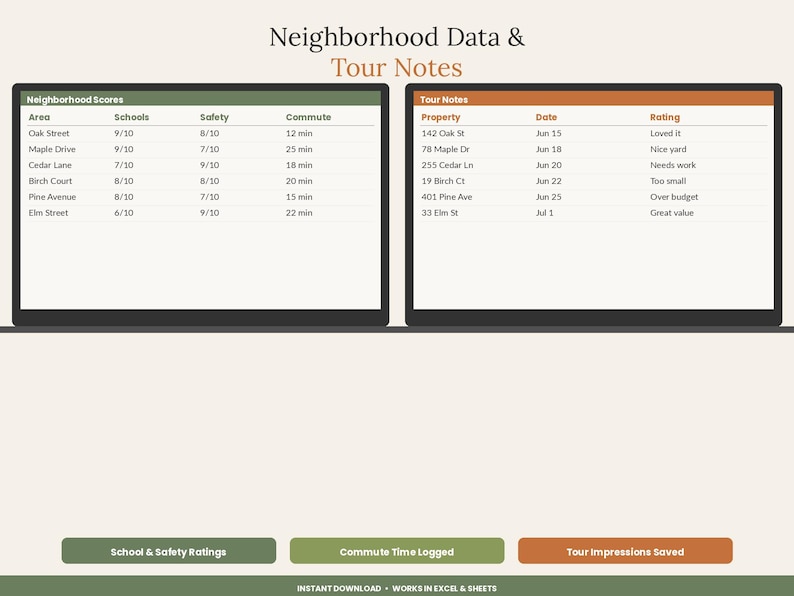794x596 pixels.
Task: Select Cedar Lane's 9/10 safety score
Action: coord(210,165)
